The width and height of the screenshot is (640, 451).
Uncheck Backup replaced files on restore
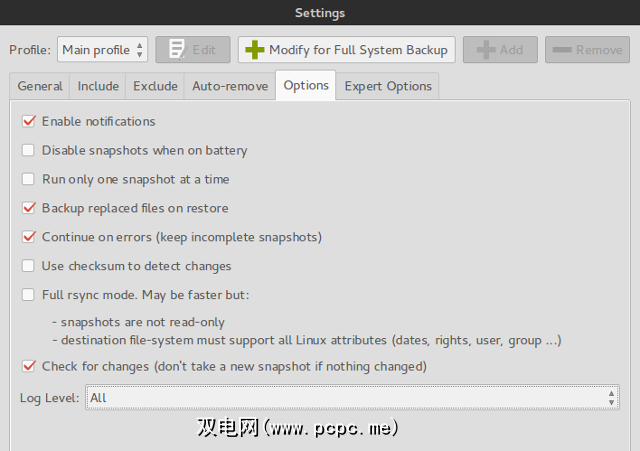(28, 208)
